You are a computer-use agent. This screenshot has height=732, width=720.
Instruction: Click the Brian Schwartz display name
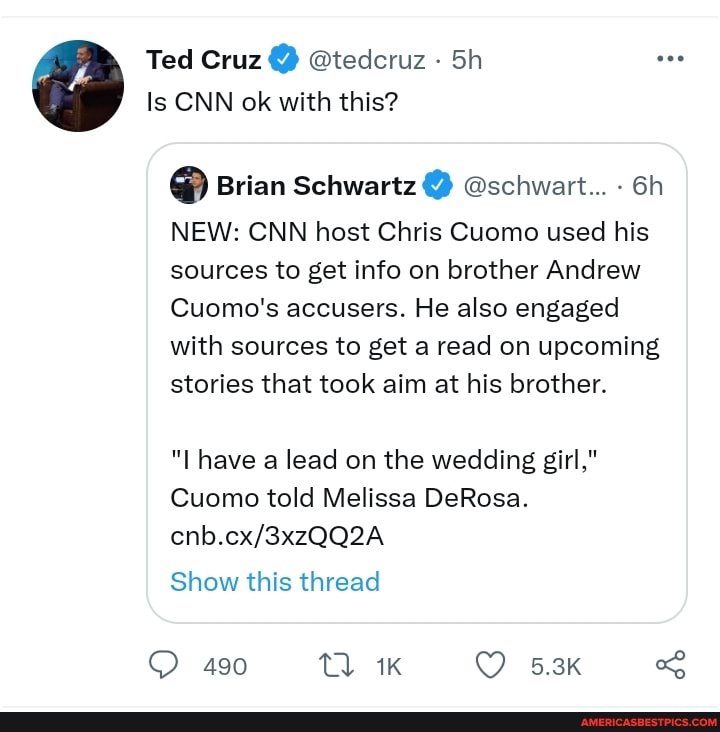click(x=316, y=186)
